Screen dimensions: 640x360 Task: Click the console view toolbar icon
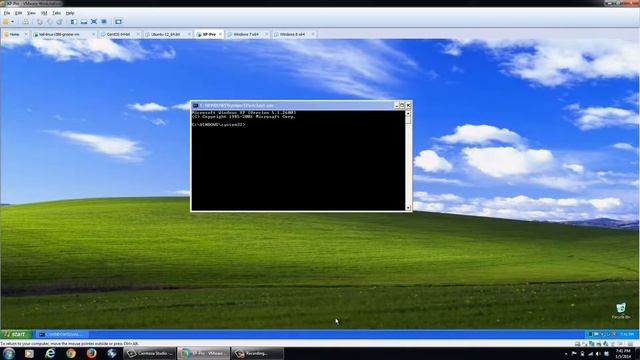click(x=118, y=22)
